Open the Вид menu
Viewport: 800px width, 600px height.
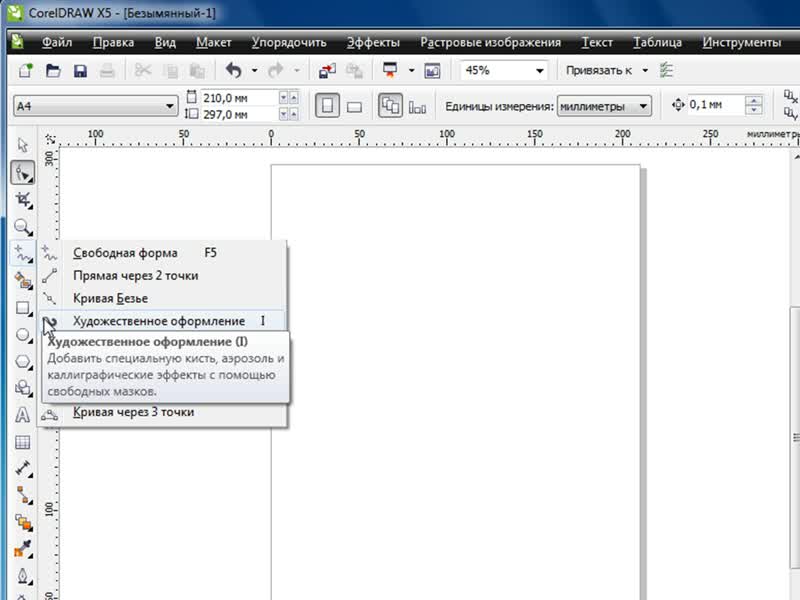click(165, 42)
